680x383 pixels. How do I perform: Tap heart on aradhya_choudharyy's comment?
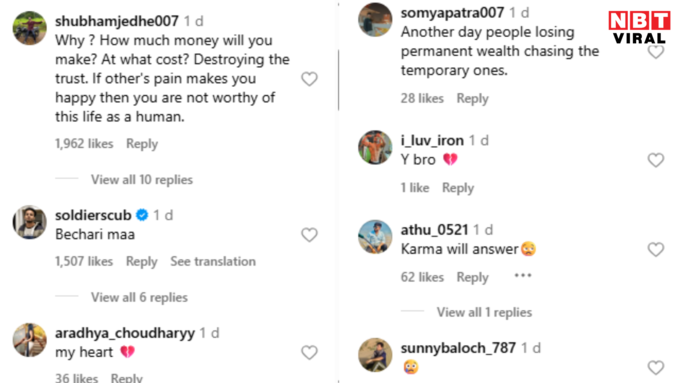pyautogui.click(x=309, y=353)
